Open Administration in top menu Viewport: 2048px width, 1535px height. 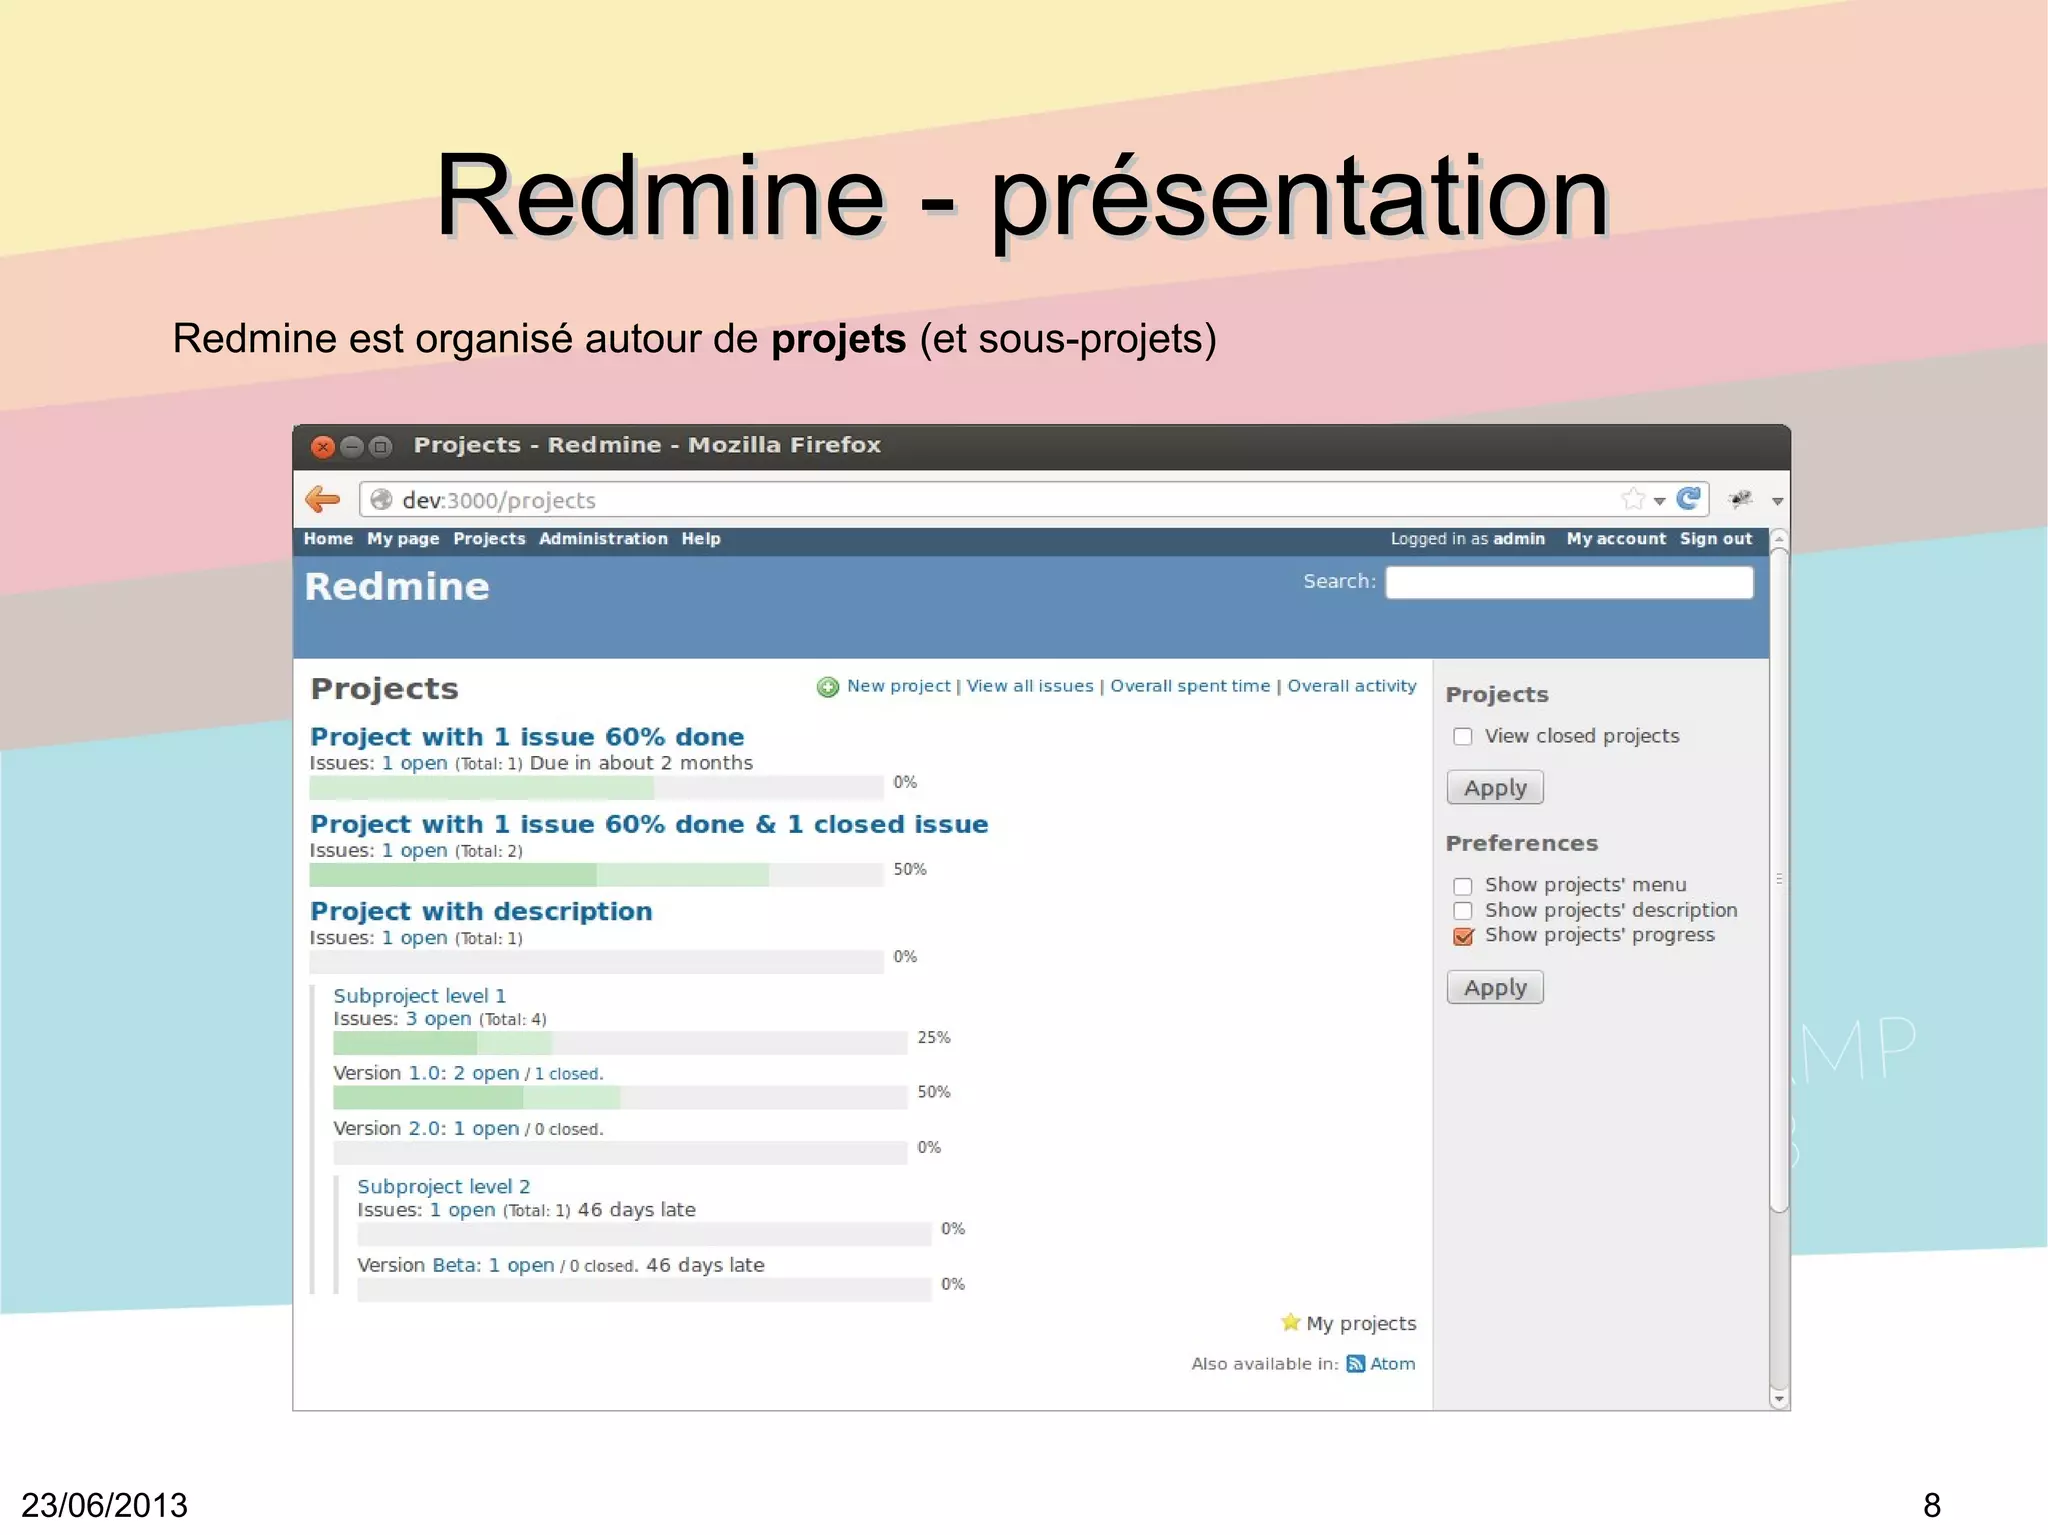[603, 539]
